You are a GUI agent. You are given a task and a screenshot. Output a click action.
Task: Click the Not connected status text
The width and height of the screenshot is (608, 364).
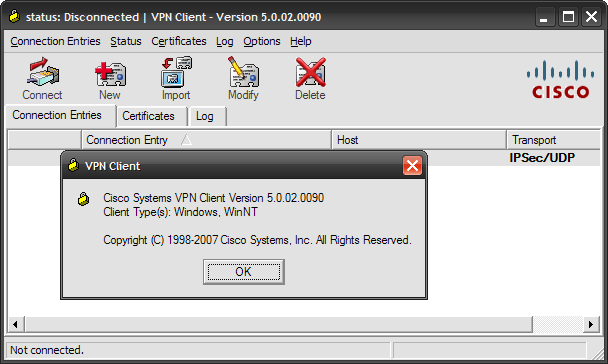point(47,350)
